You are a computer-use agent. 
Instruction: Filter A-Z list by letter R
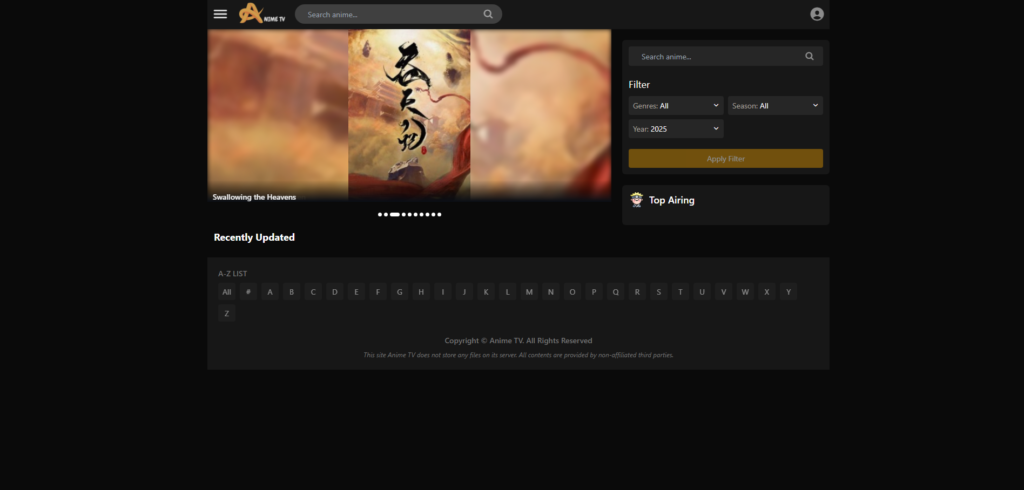click(637, 292)
